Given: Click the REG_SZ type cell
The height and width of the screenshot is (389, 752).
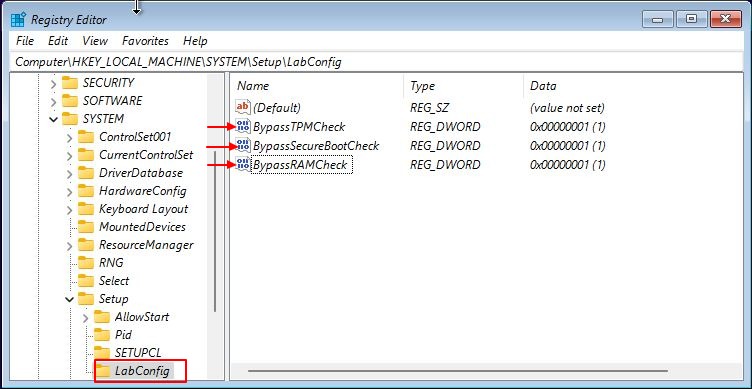Looking at the screenshot, I should pos(429,107).
